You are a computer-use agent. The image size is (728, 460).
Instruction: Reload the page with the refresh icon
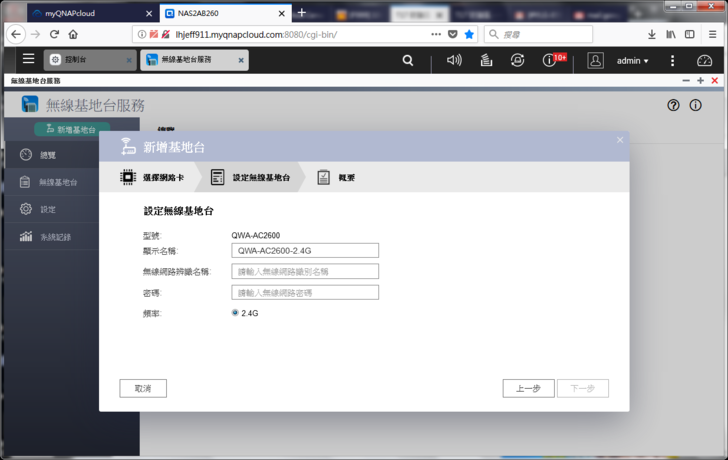54,34
